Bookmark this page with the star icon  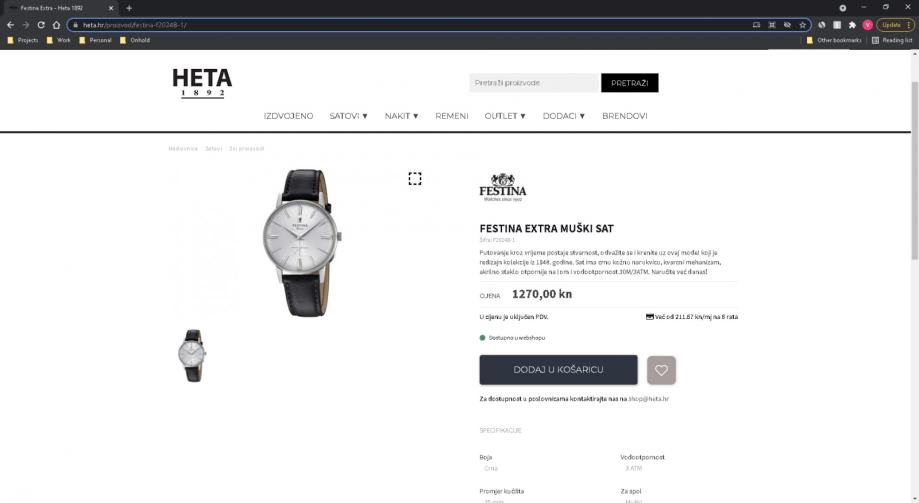click(802, 25)
